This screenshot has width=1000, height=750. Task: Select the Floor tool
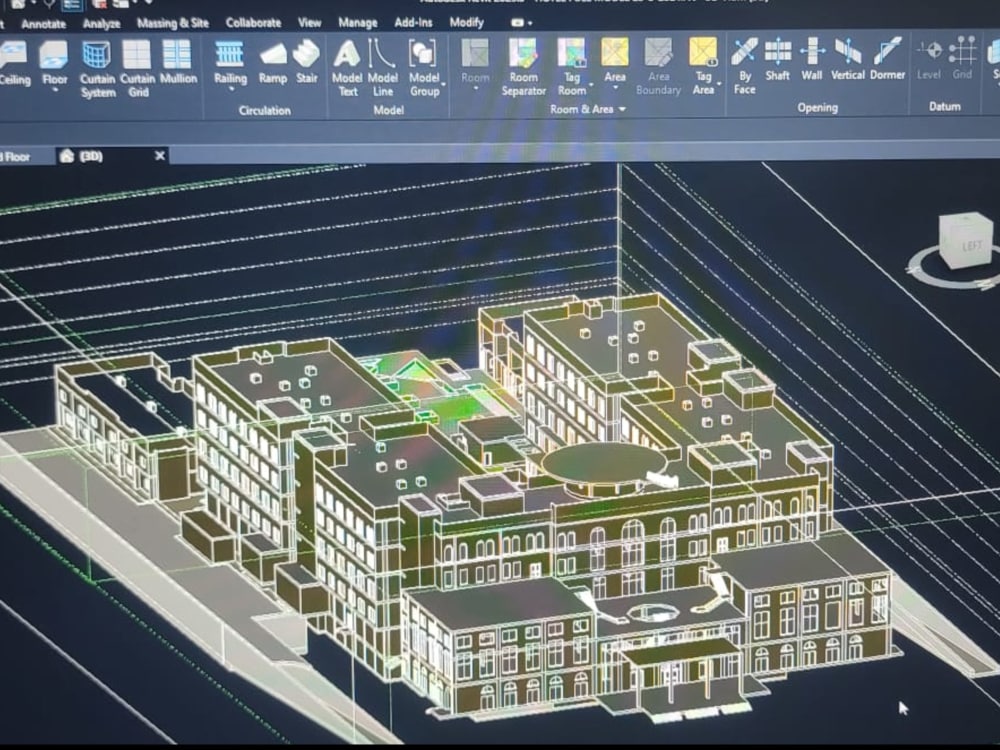pyautogui.click(x=54, y=63)
